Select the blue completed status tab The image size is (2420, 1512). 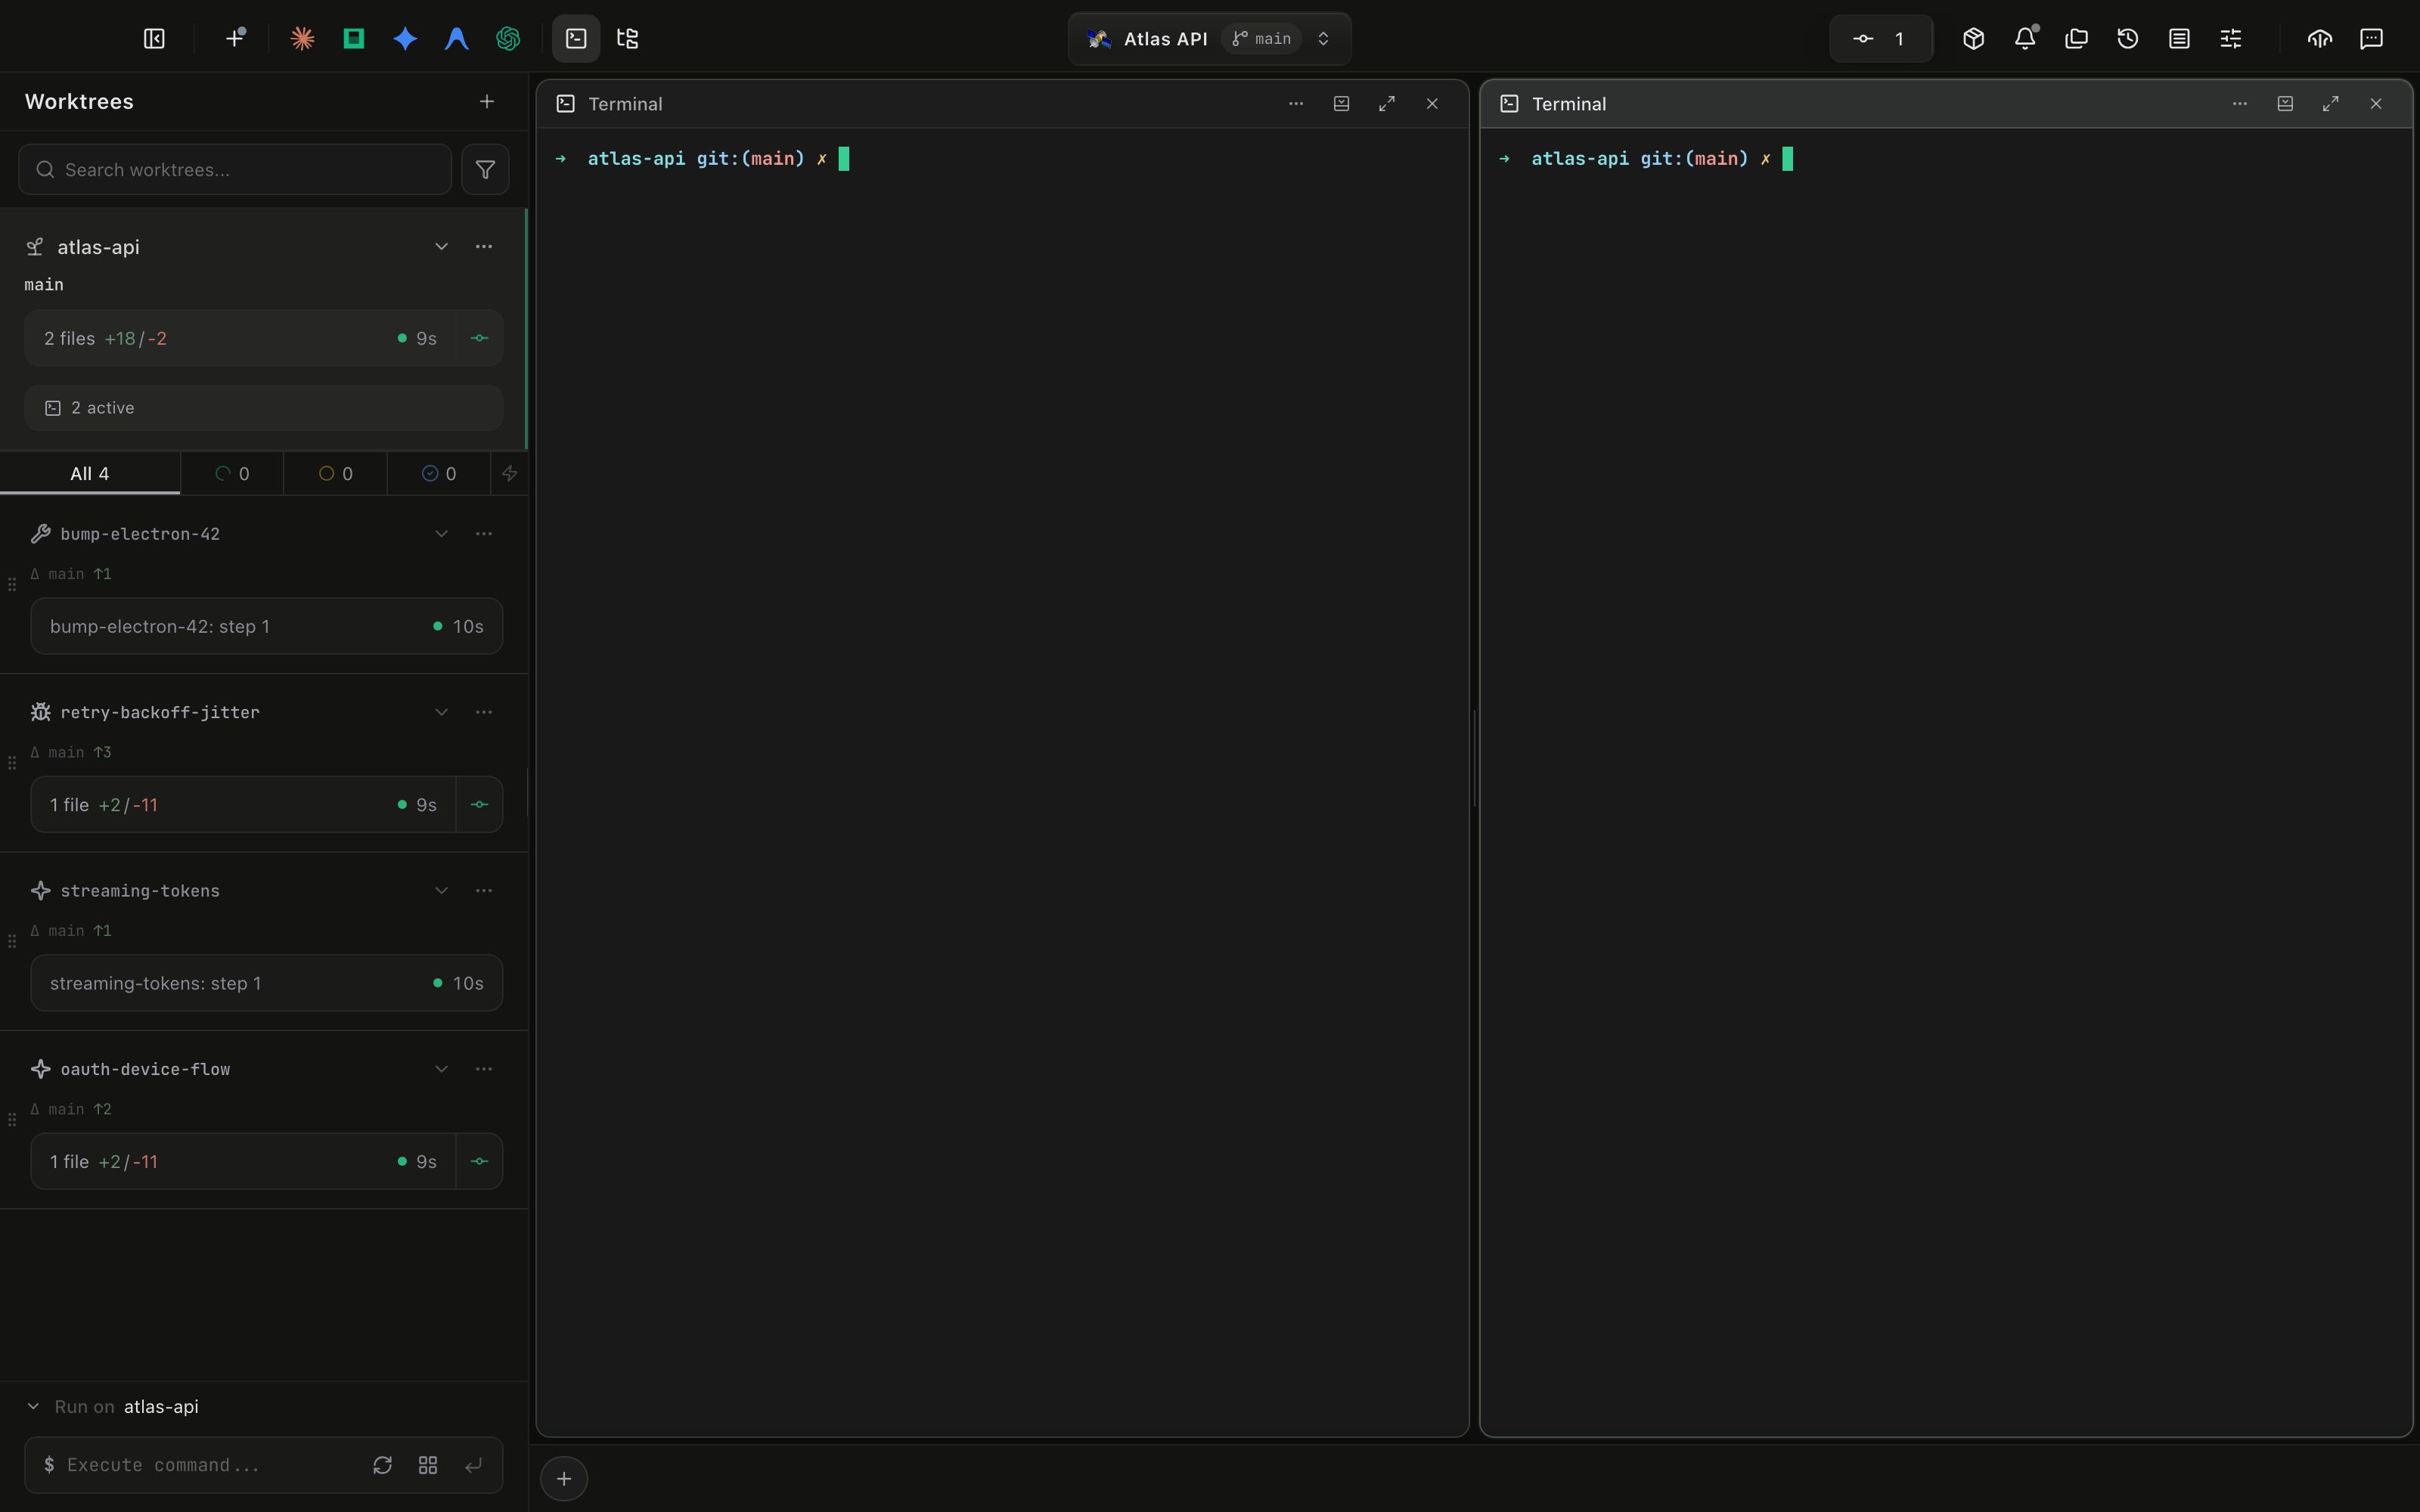coord(439,473)
